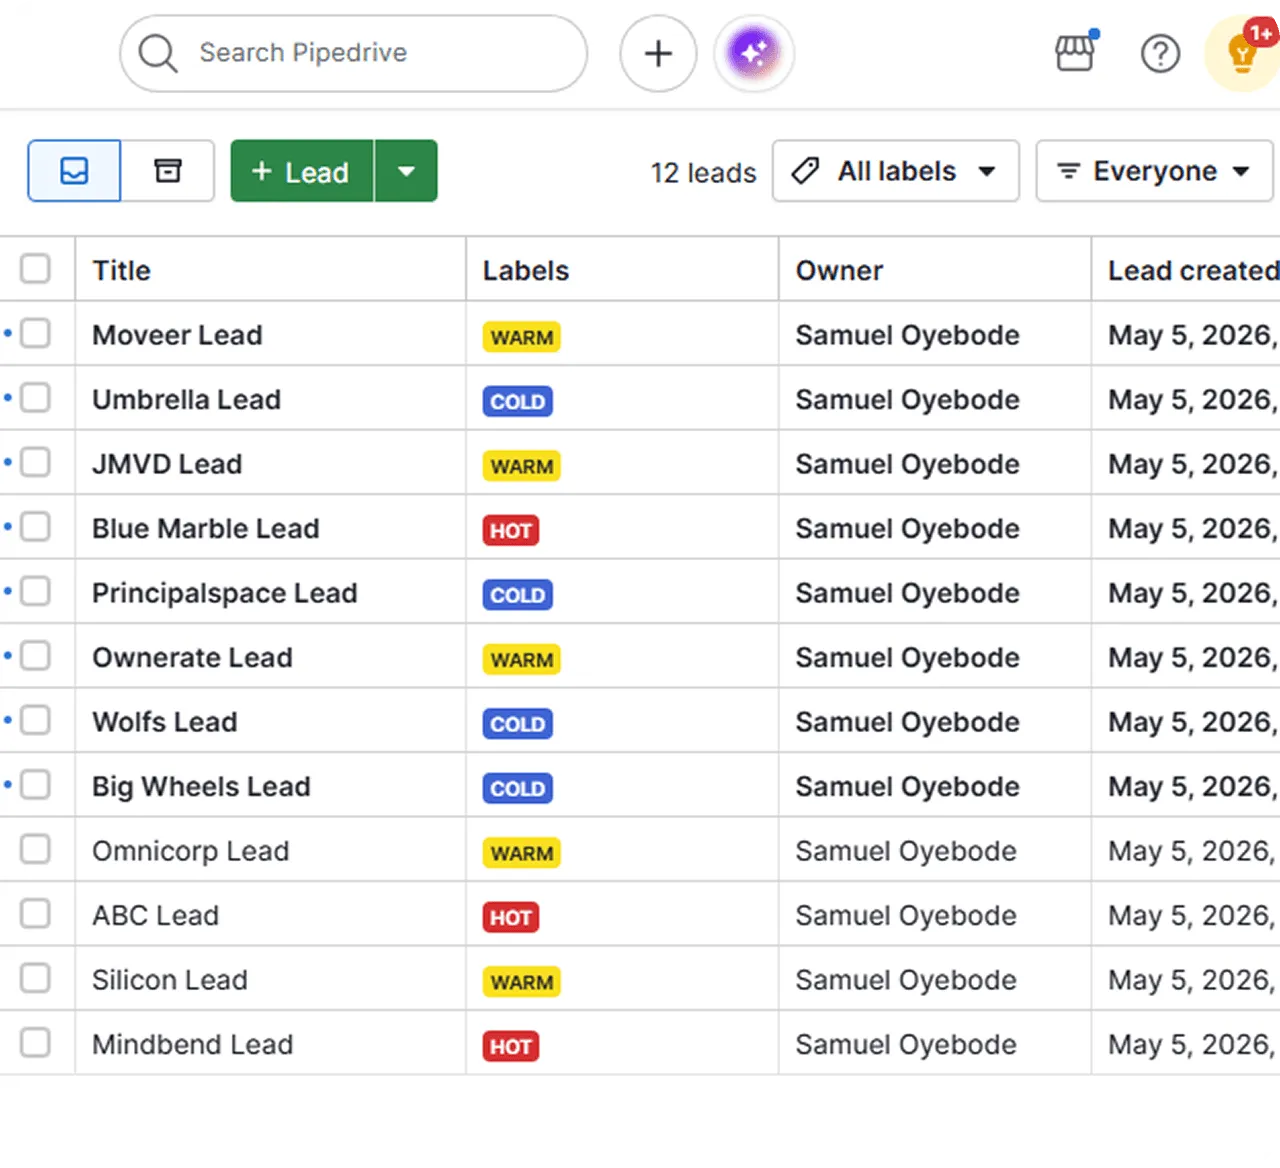Click the HOT label on Blue Marble Lead

(511, 530)
